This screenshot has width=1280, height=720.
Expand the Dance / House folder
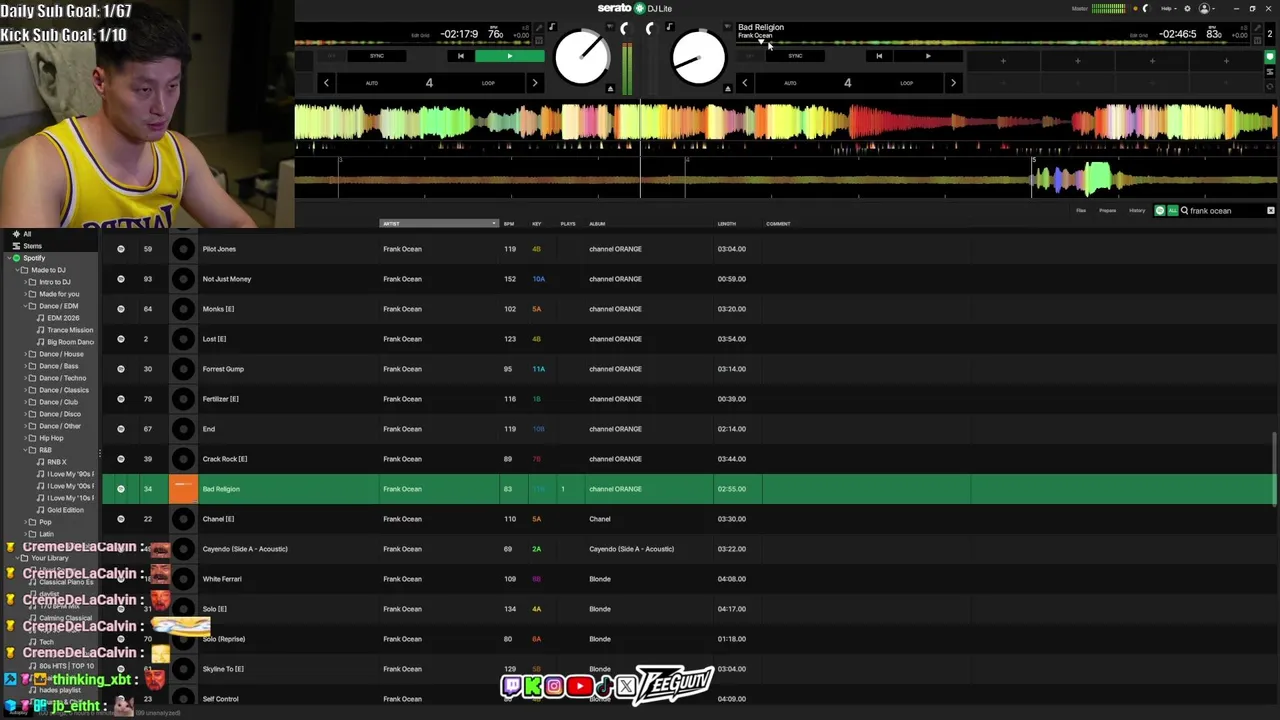tap(26, 354)
